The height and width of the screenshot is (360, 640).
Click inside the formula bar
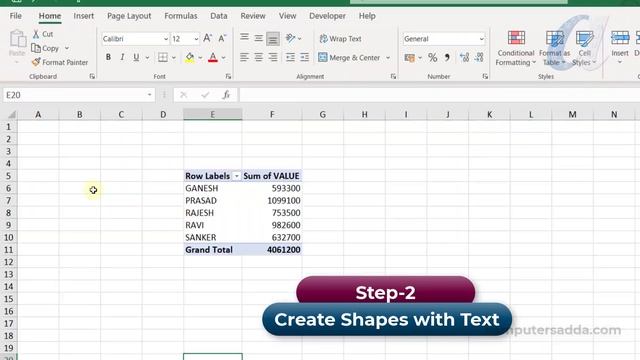click(x=439, y=95)
